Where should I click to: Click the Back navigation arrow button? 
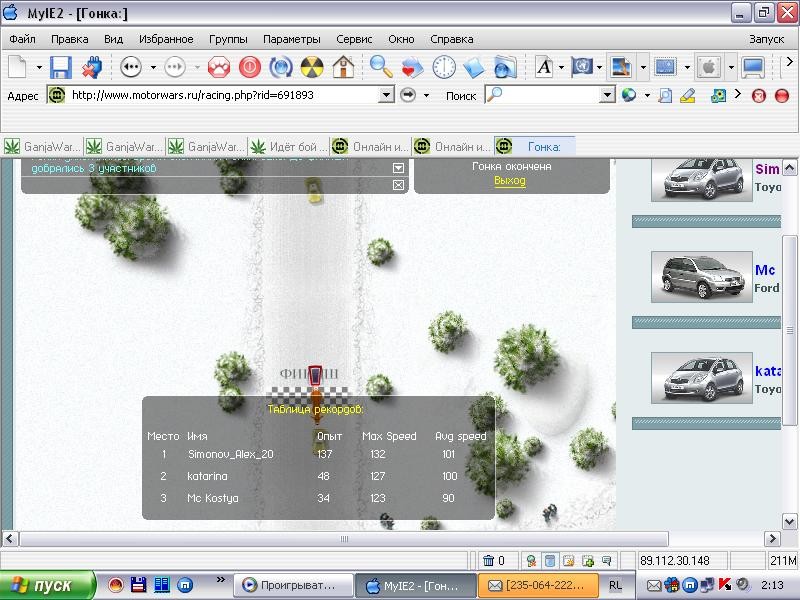[x=131, y=67]
